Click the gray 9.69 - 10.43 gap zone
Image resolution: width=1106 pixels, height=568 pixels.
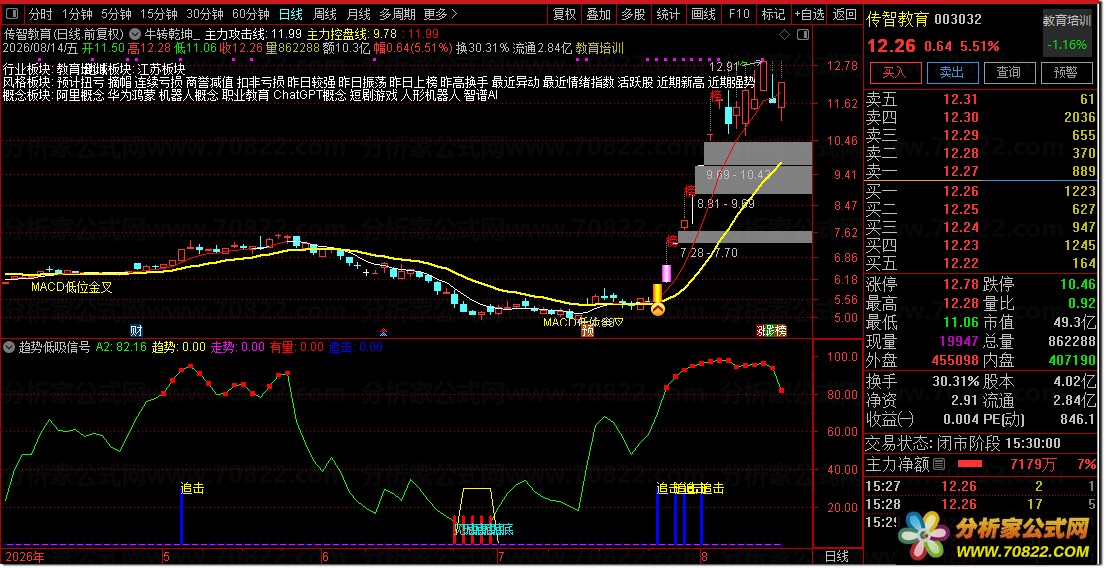click(x=754, y=179)
